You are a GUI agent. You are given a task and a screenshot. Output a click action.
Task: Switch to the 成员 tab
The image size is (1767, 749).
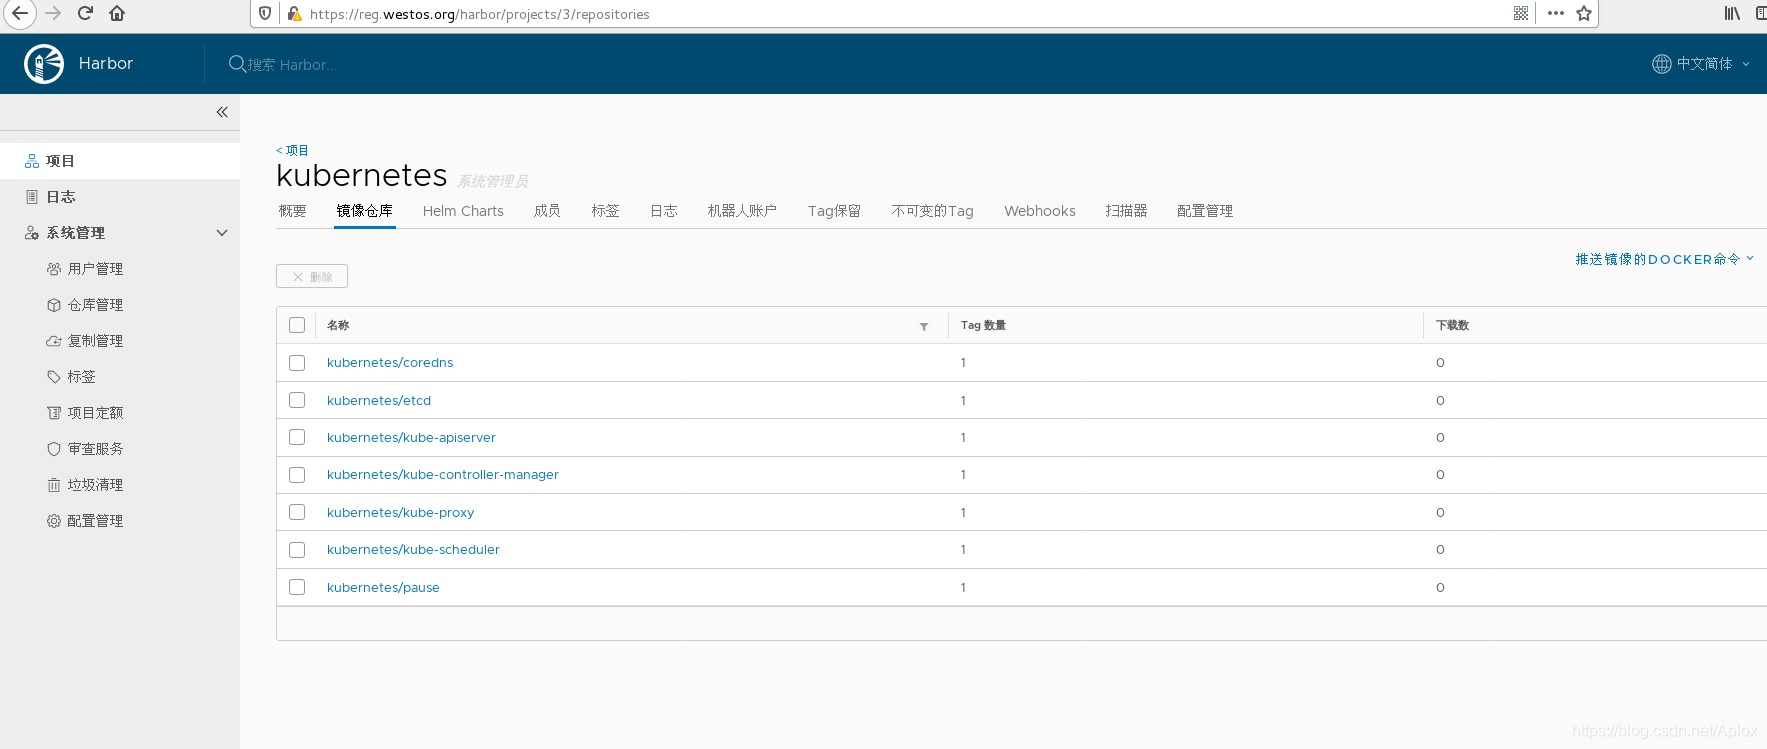tap(547, 211)
